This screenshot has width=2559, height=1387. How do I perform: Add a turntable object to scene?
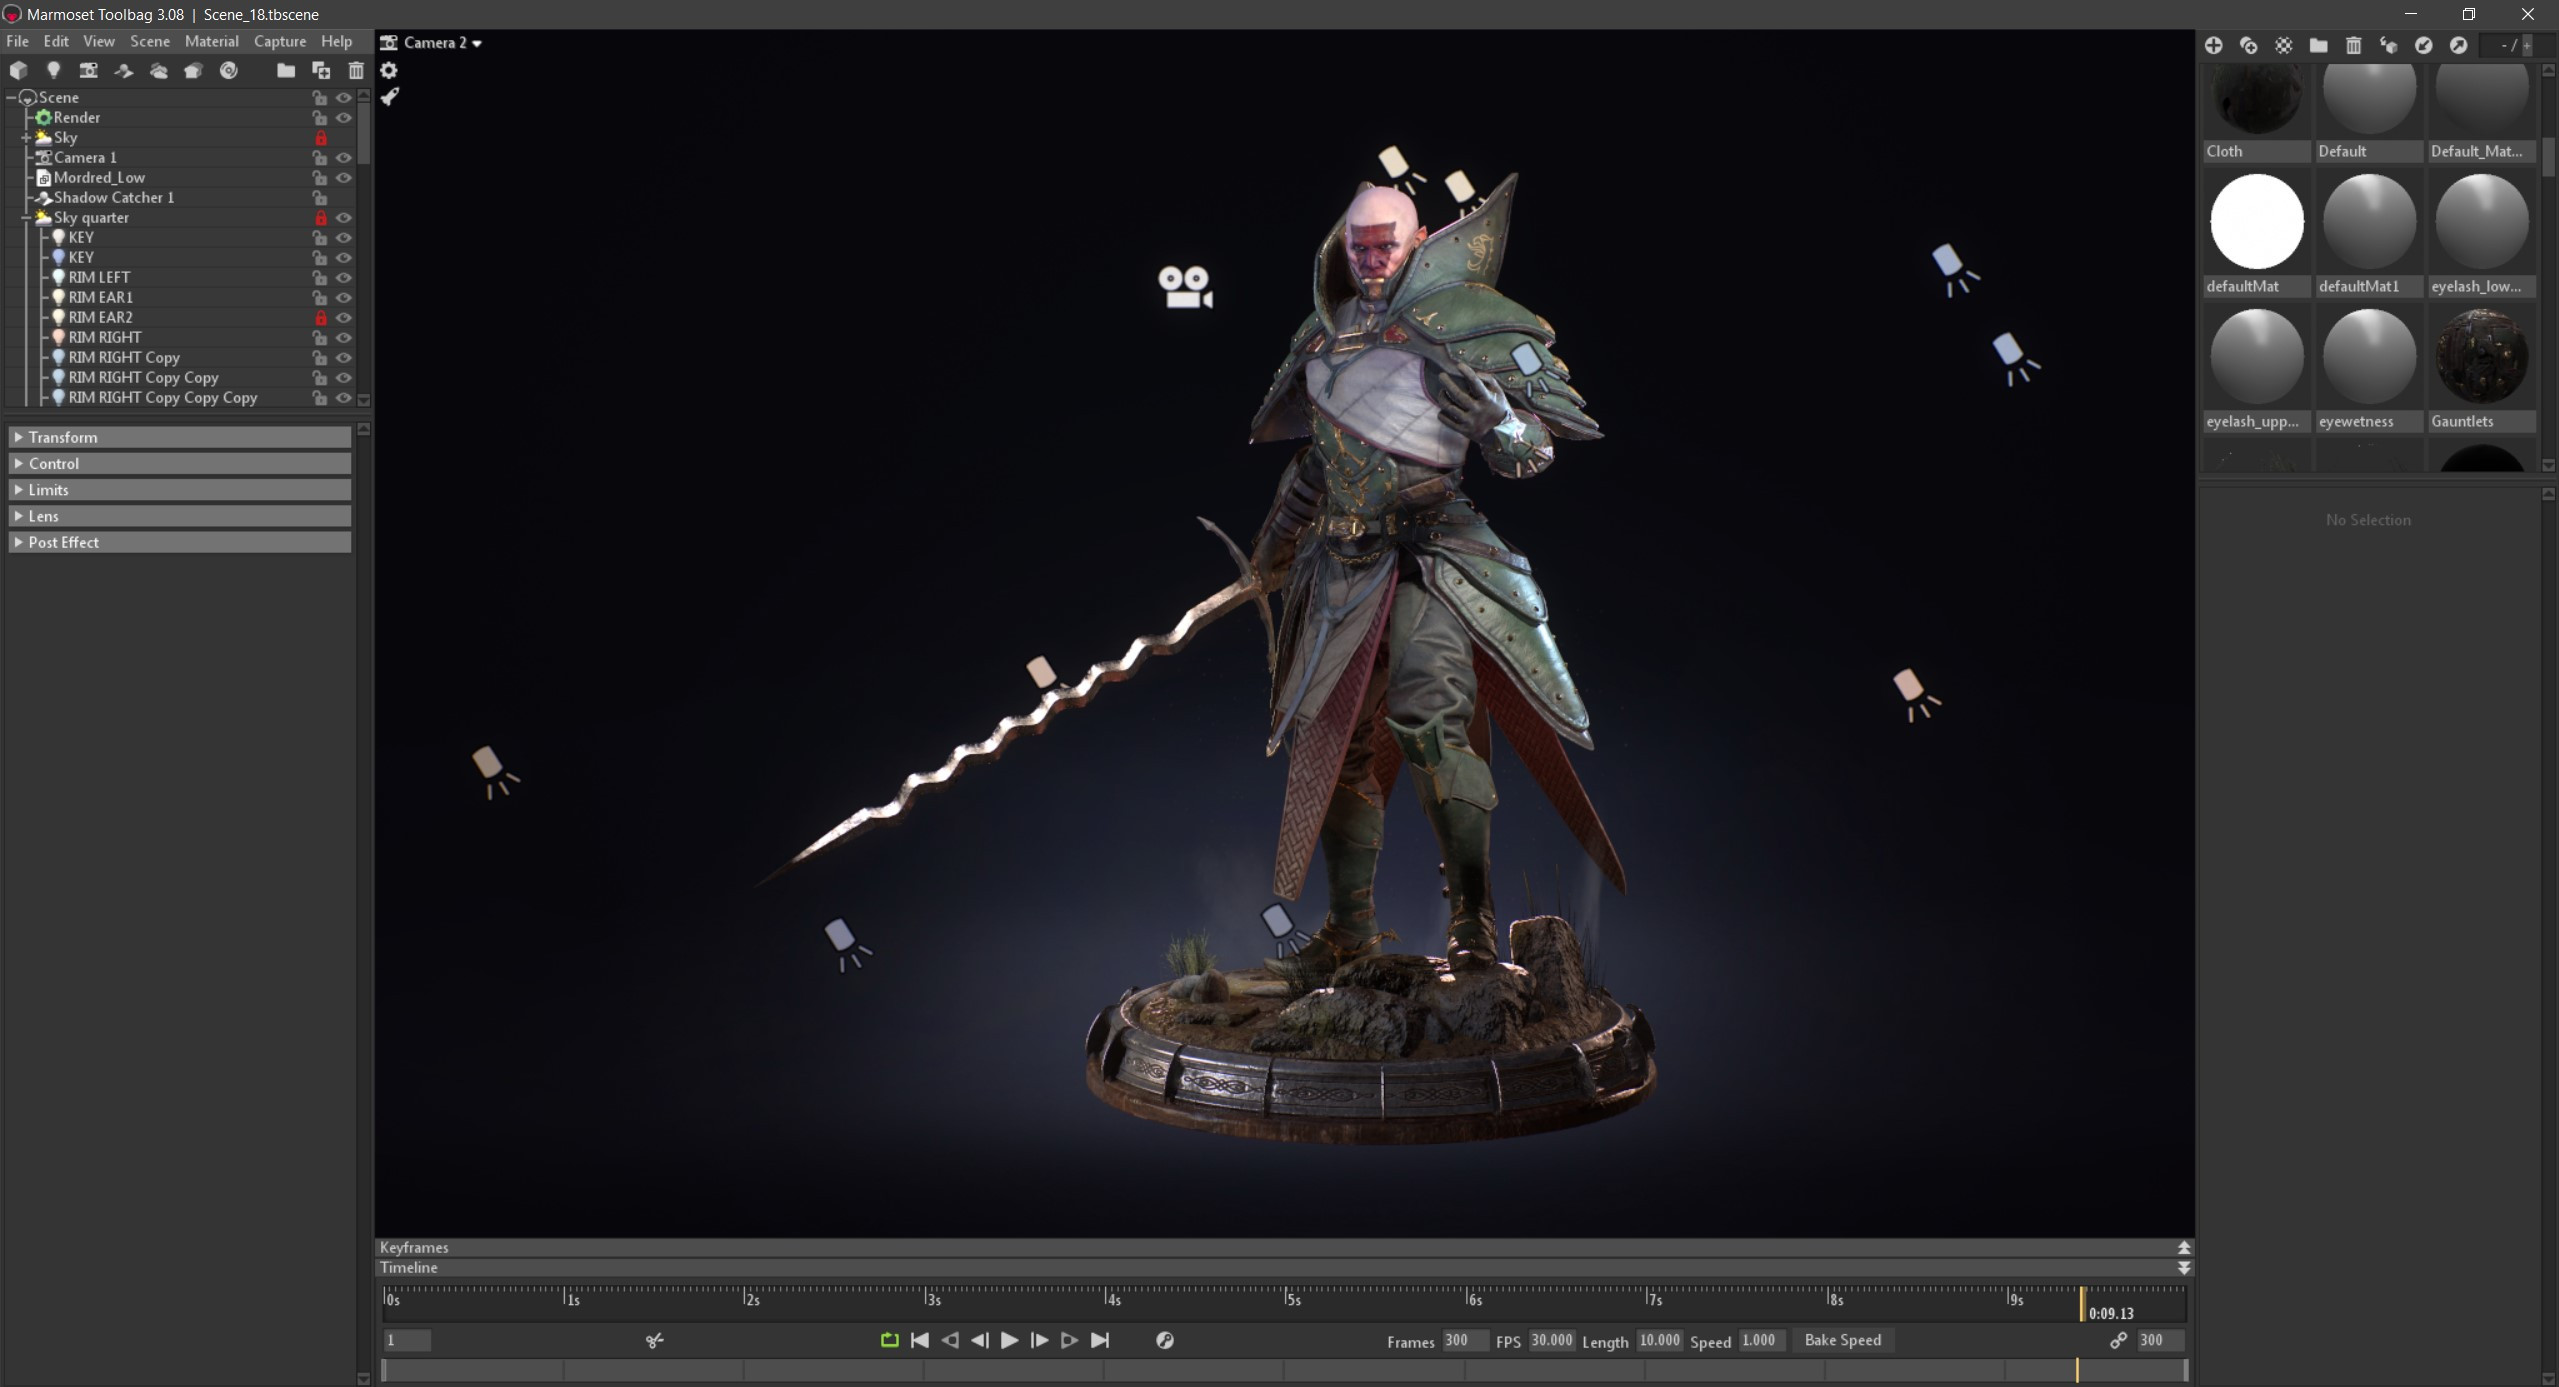(229, 70)
